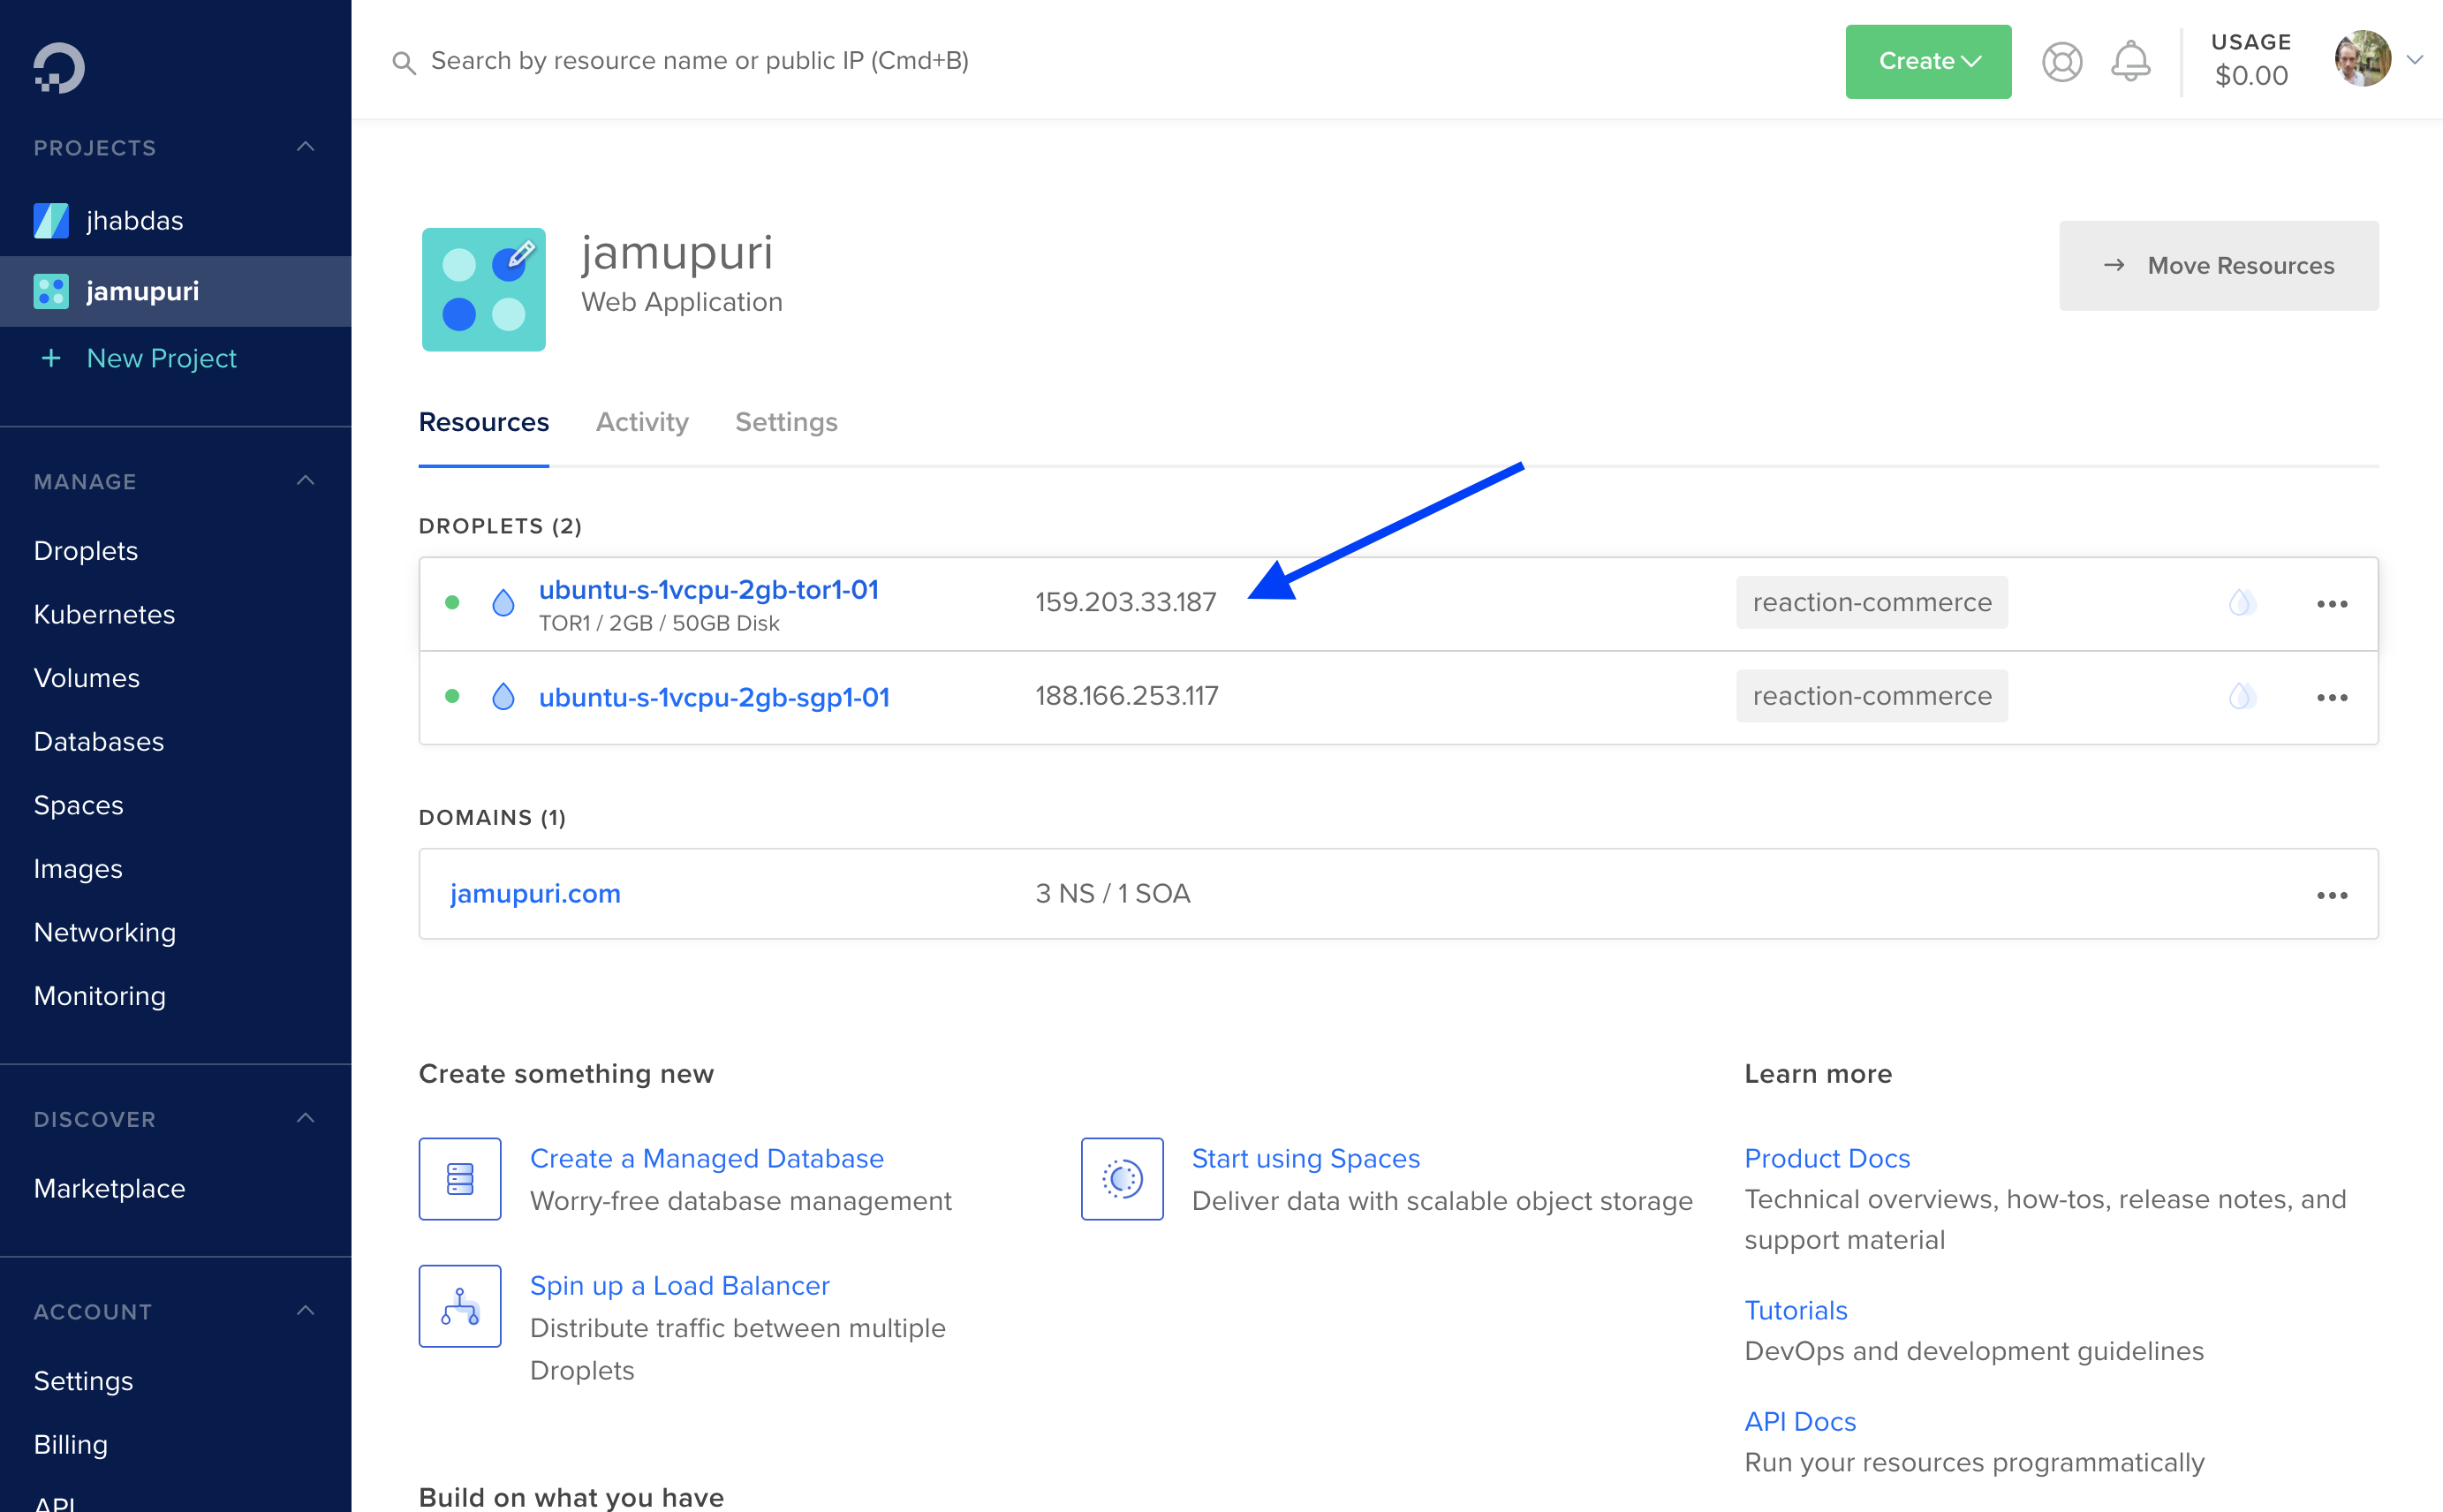Open Databases in the sidebar
The width and height of the screenshot is (2443, 1512).
click(x=99, y=742)
